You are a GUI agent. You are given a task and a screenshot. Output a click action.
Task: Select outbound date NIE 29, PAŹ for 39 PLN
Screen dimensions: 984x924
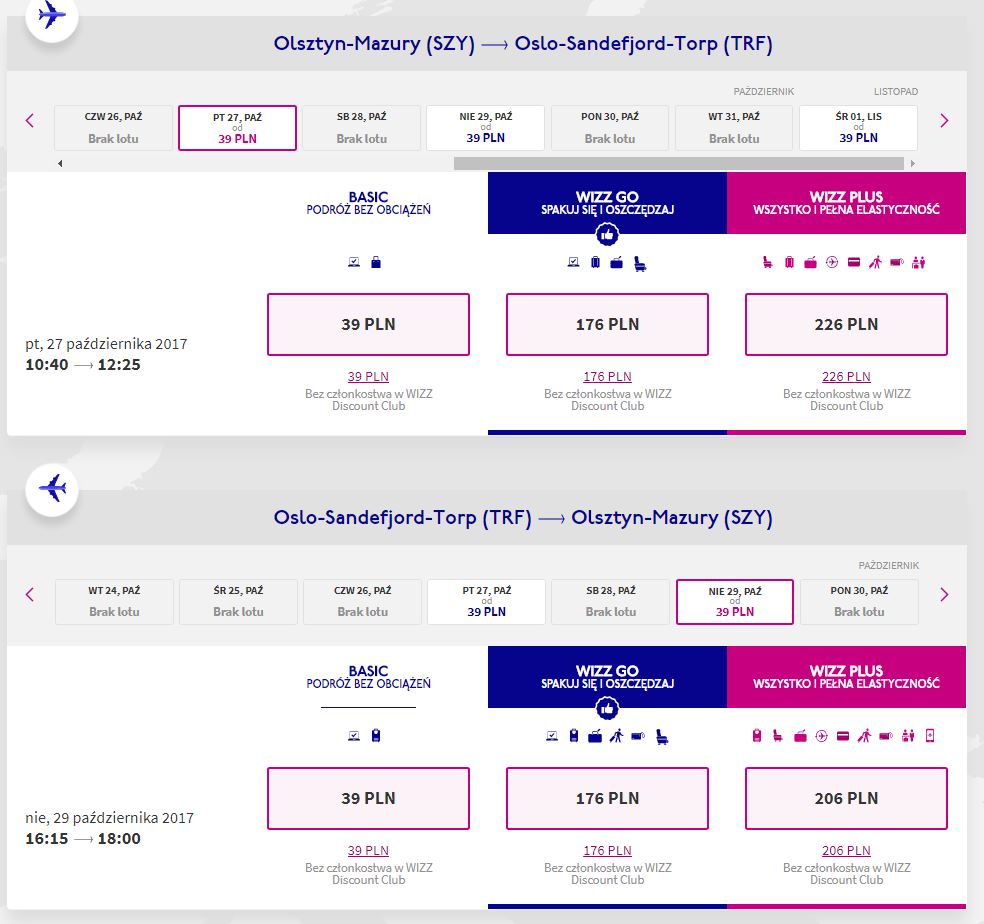pos(485,128)
